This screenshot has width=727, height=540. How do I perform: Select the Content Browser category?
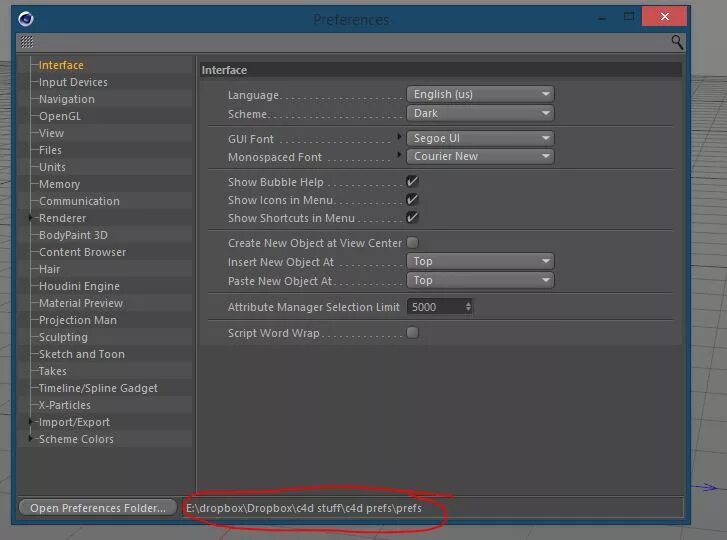[x=83, y=252]
